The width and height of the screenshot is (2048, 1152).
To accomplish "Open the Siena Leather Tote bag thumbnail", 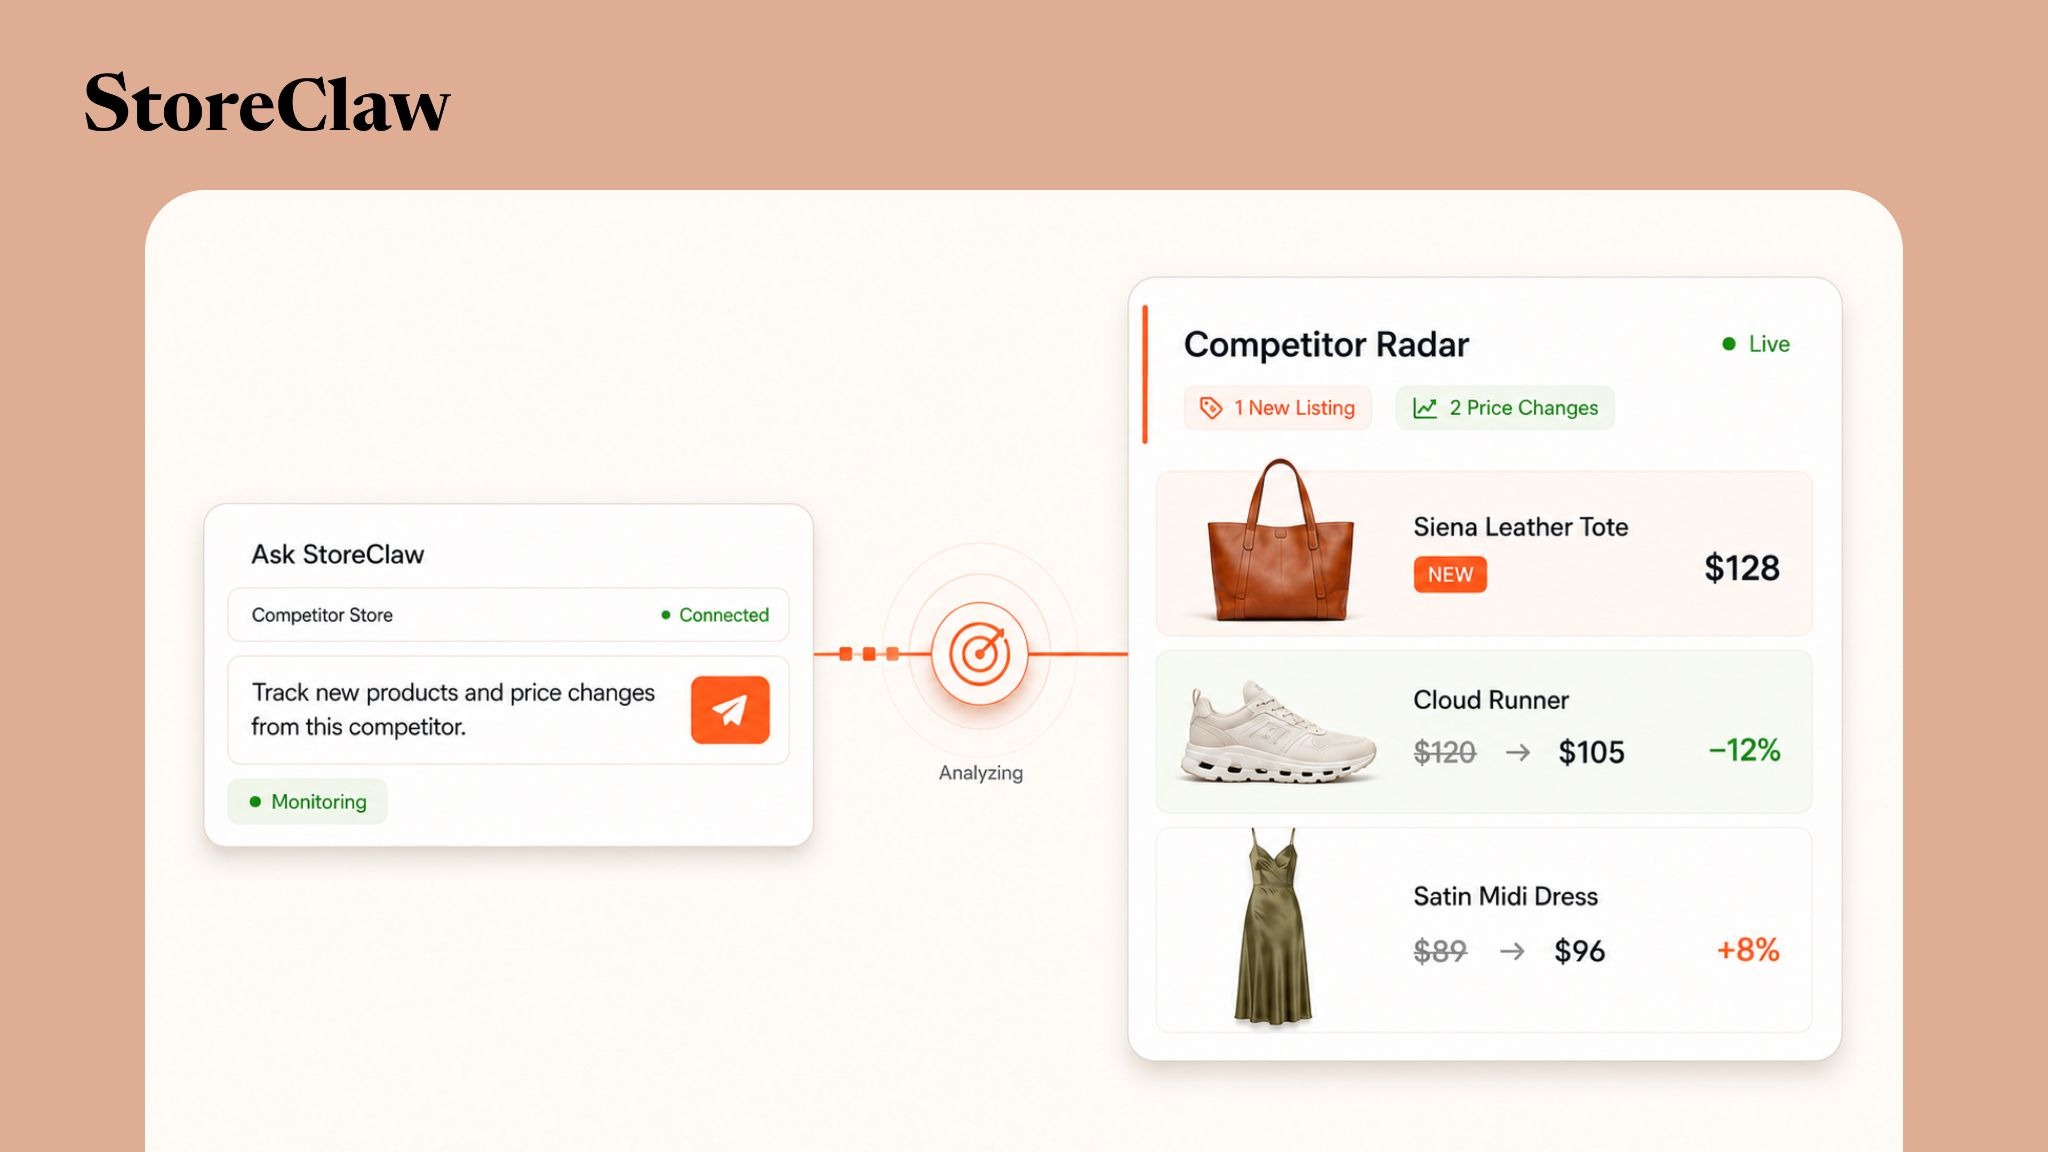I will point(1280,542).
